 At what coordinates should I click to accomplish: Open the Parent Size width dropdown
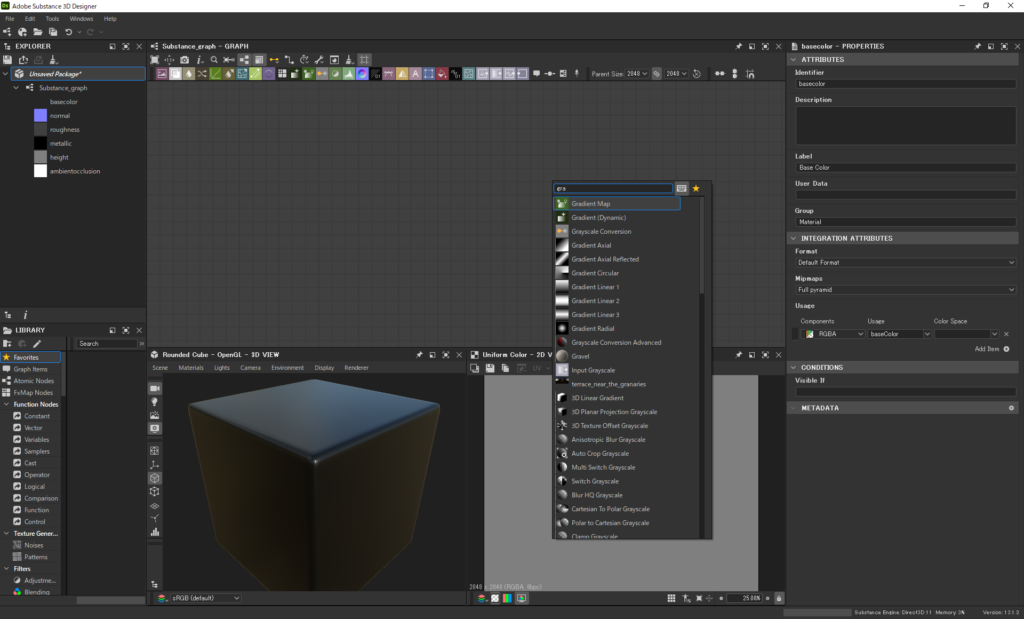pyautogui.click(x=637, y=74)
